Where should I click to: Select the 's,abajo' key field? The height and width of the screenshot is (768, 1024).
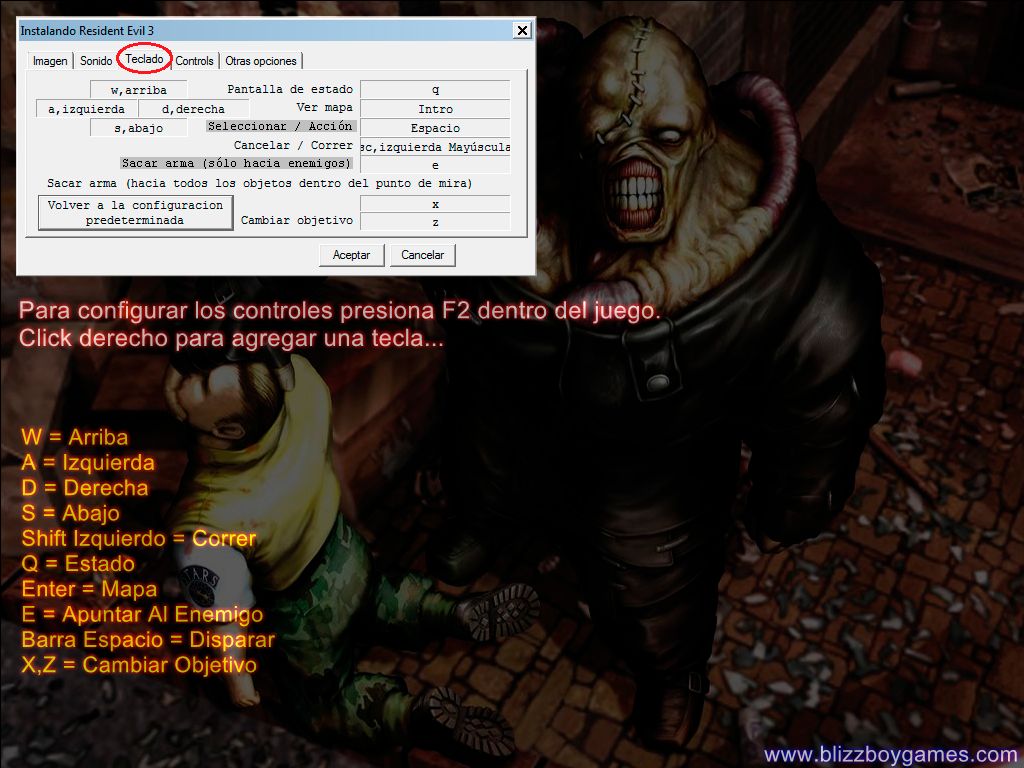pos(138,128)
